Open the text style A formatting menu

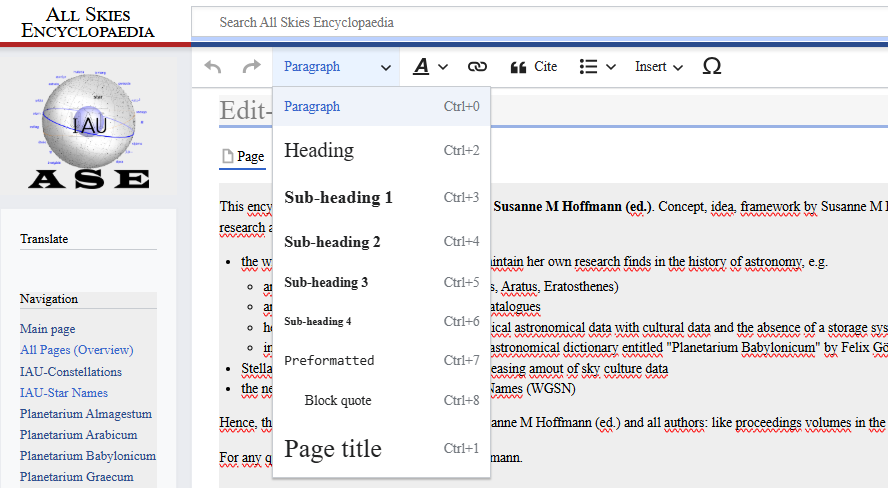430,67
